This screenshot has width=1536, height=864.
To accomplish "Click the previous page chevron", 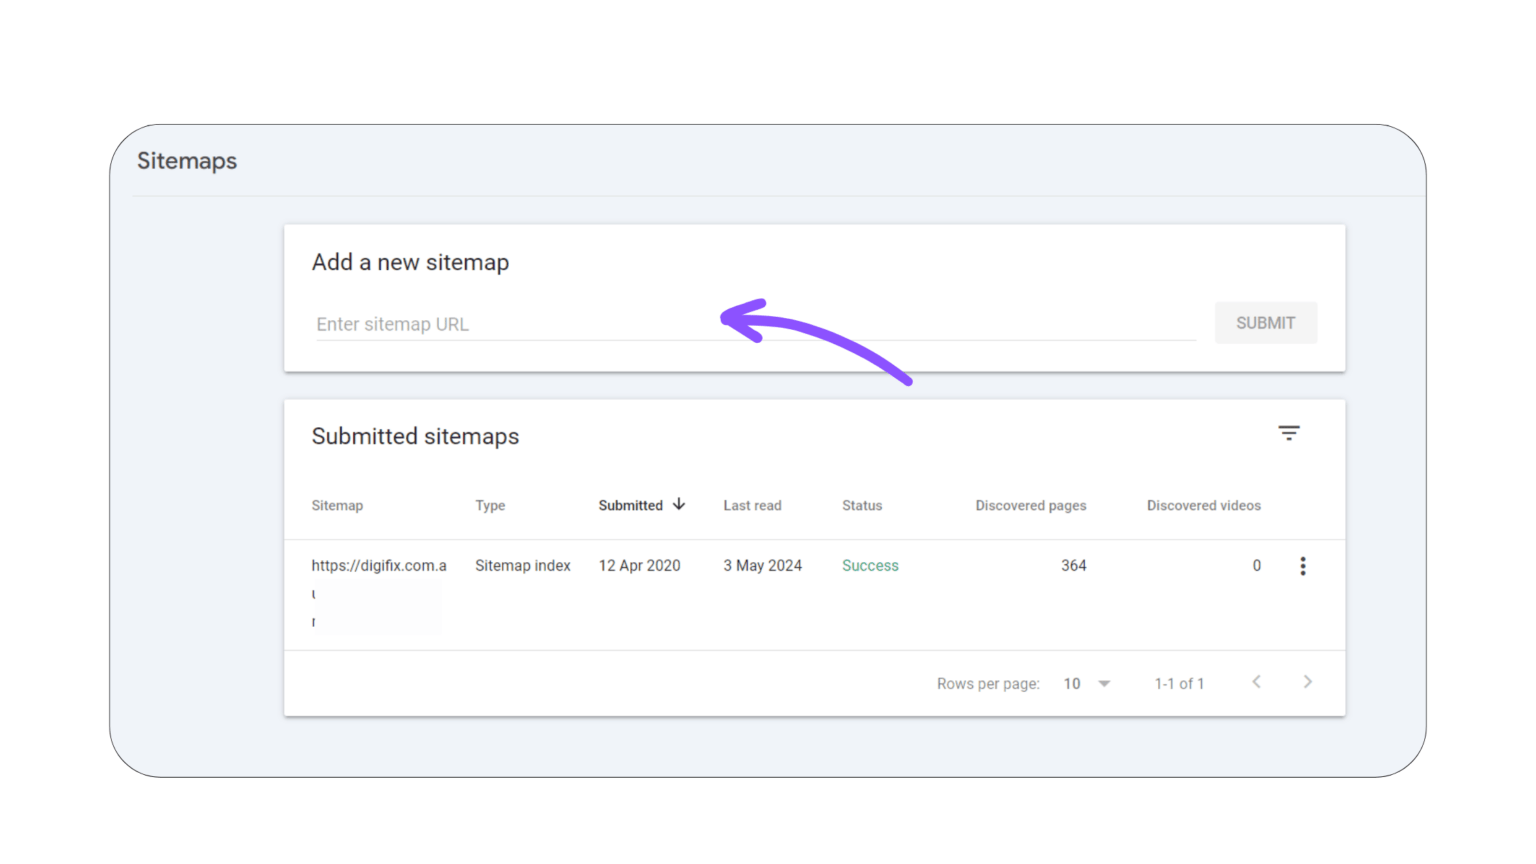I will (x=1256, y=681).
